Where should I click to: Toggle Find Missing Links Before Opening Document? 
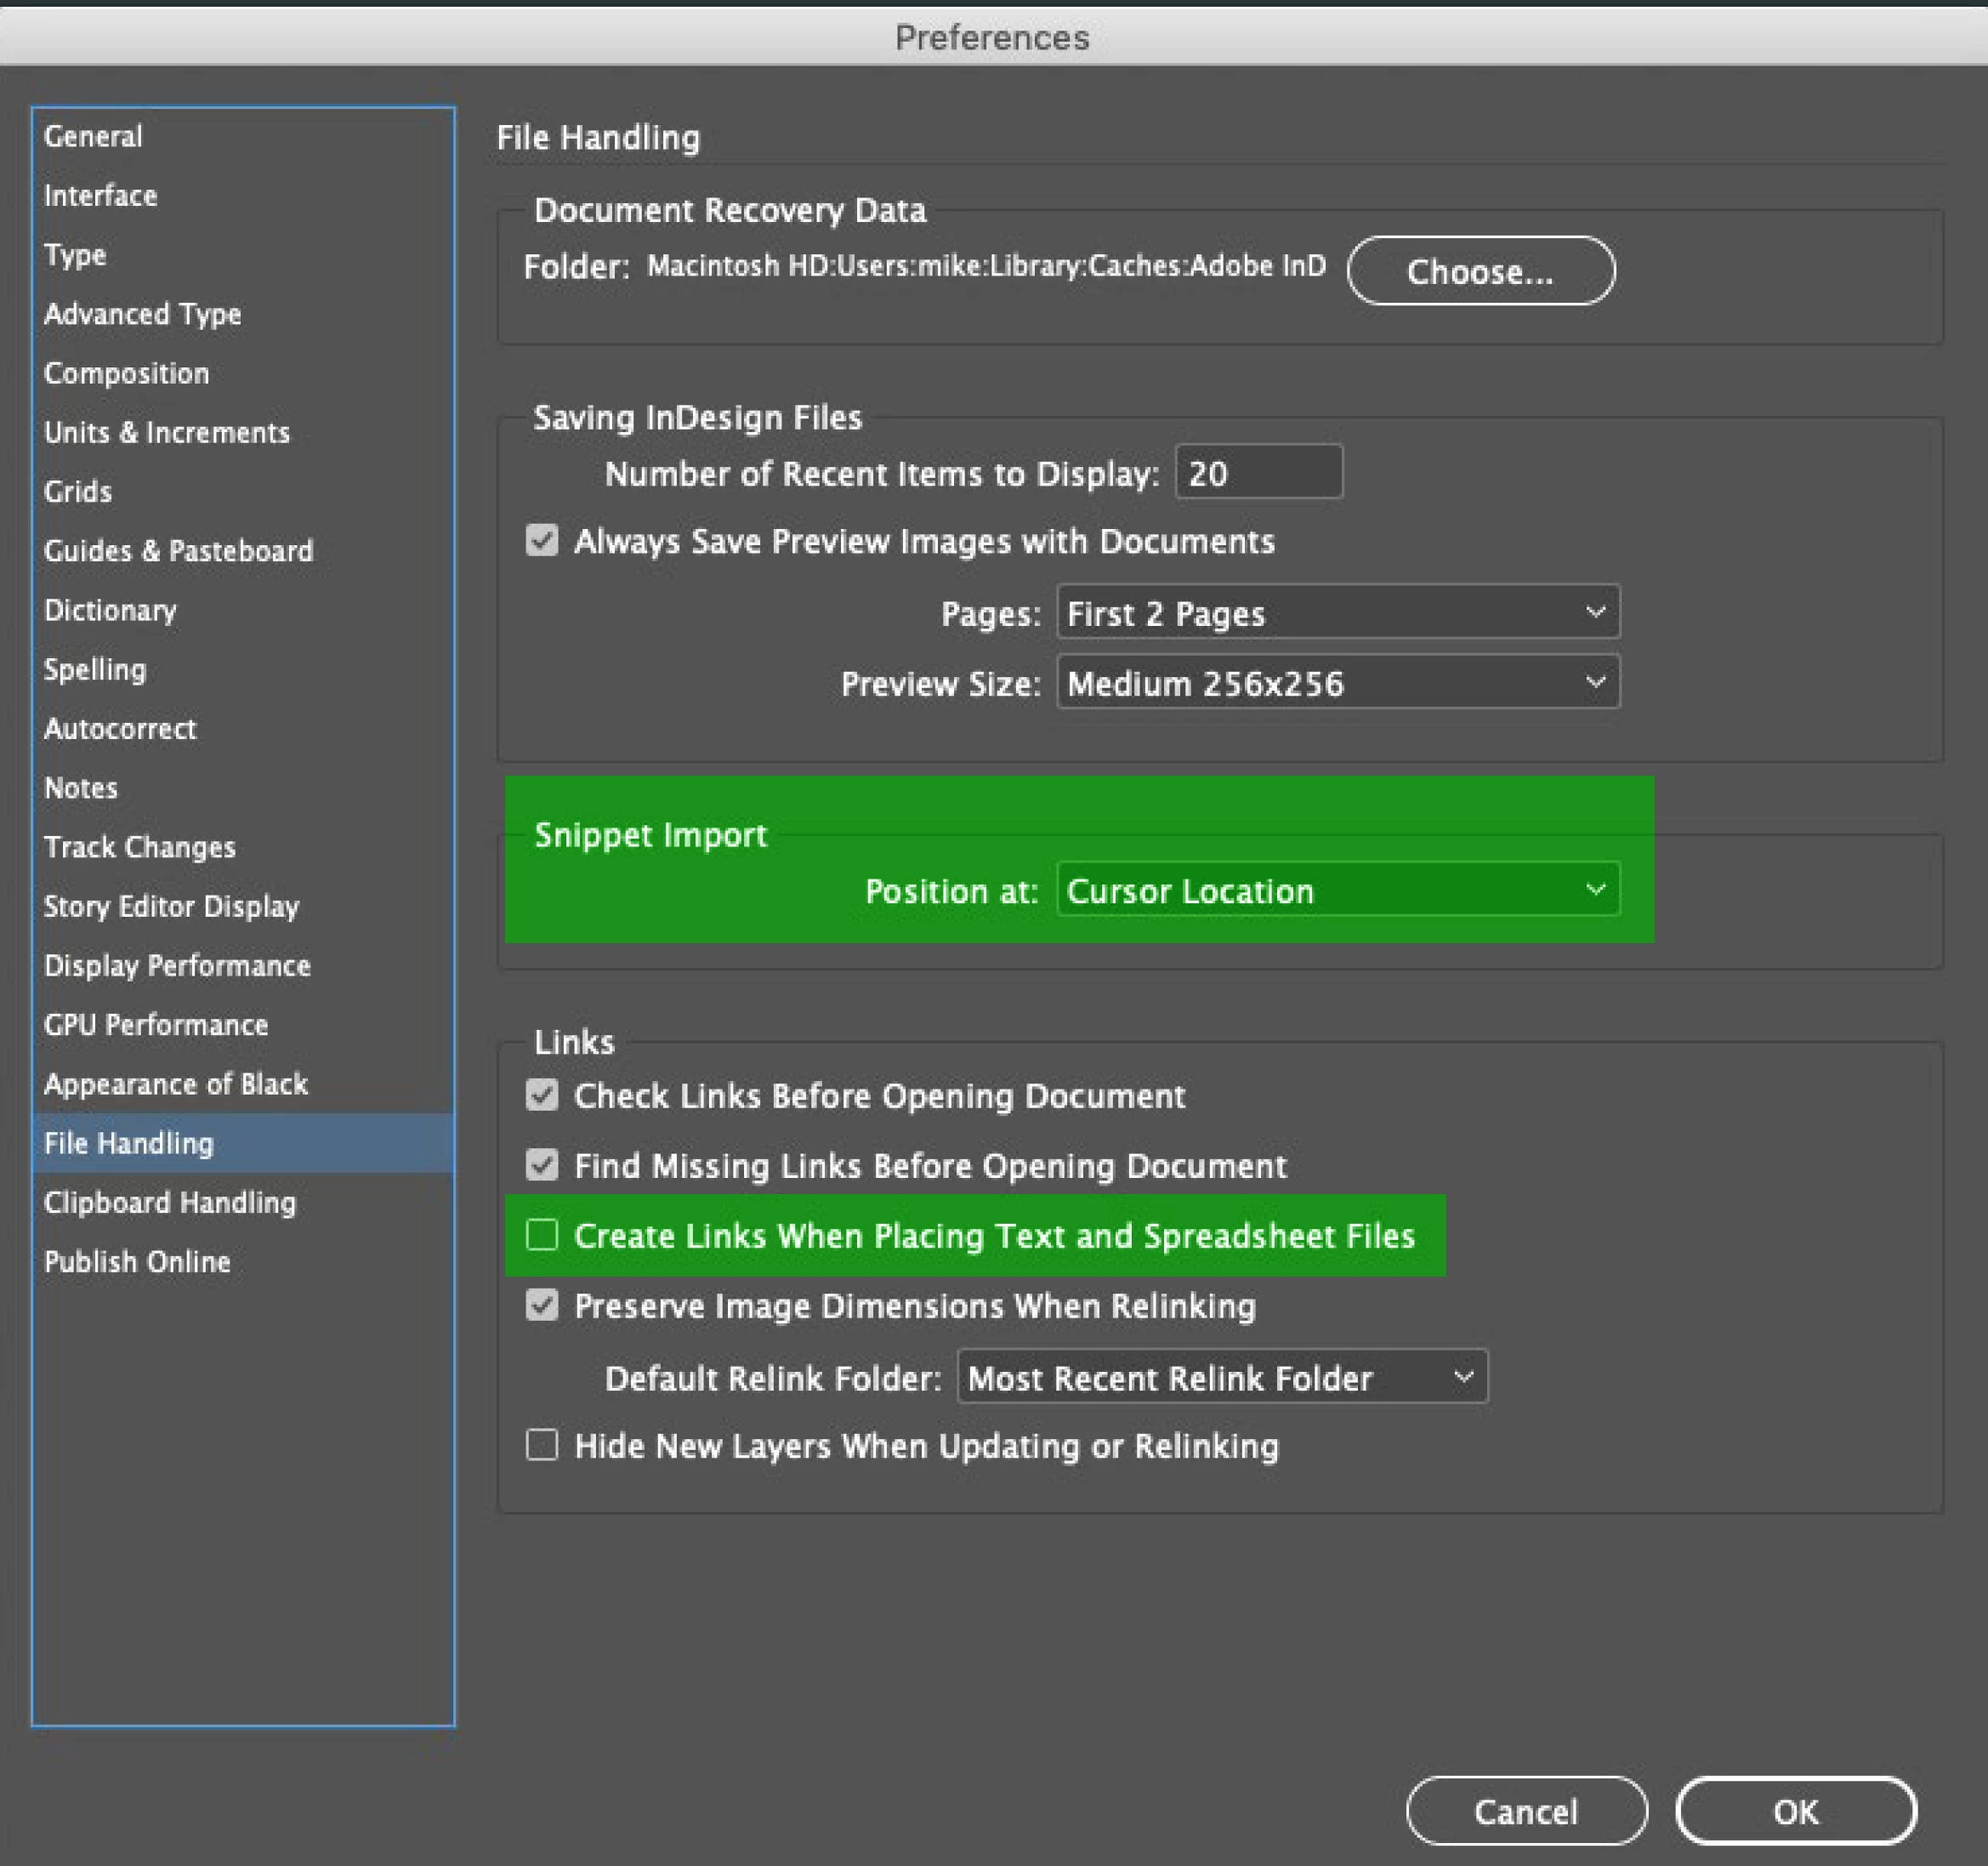[x=541, y=1165]
